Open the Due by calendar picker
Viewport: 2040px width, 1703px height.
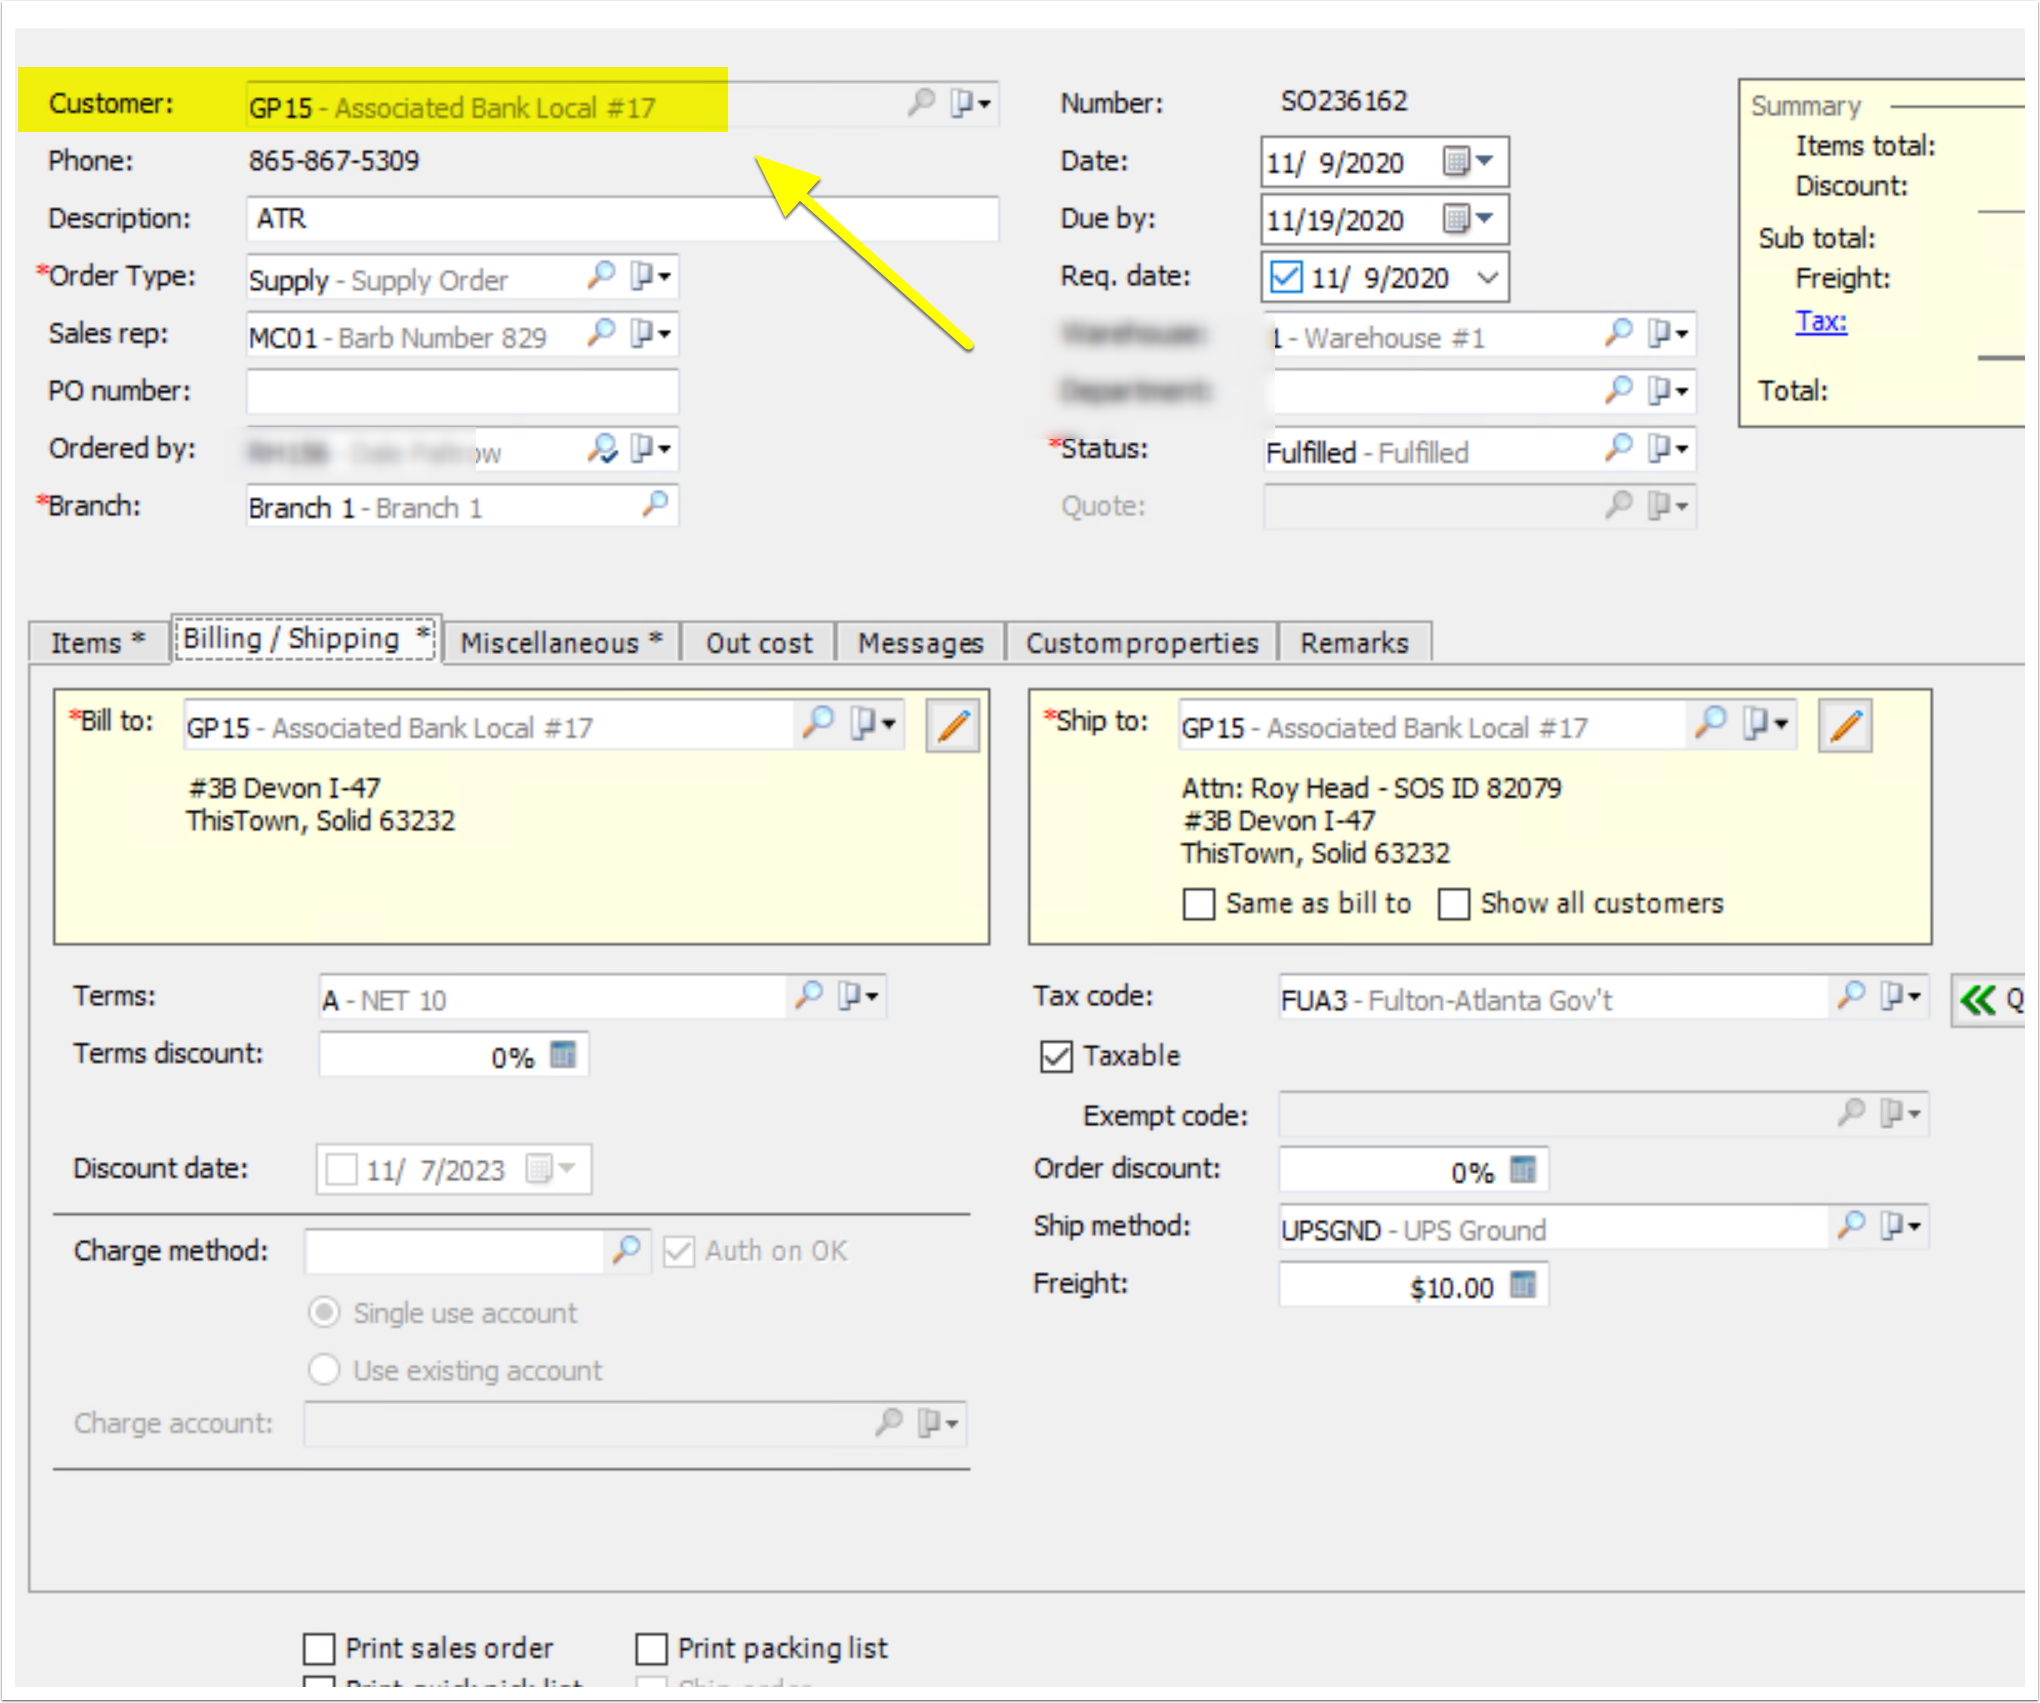(1467, 218)
